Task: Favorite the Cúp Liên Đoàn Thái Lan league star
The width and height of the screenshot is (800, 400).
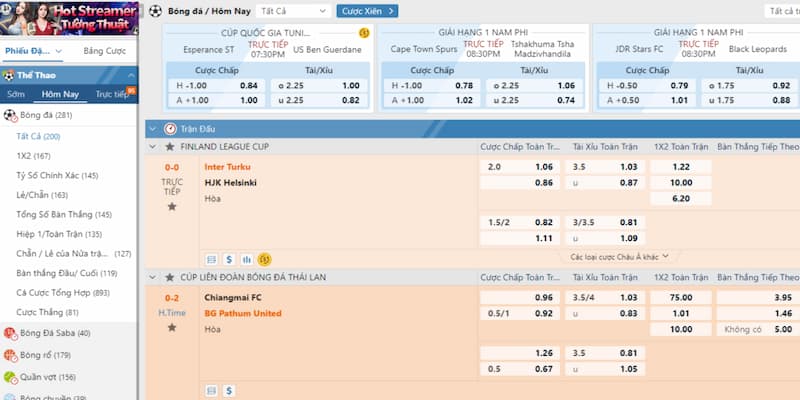Action: click(x=170, y=278)
